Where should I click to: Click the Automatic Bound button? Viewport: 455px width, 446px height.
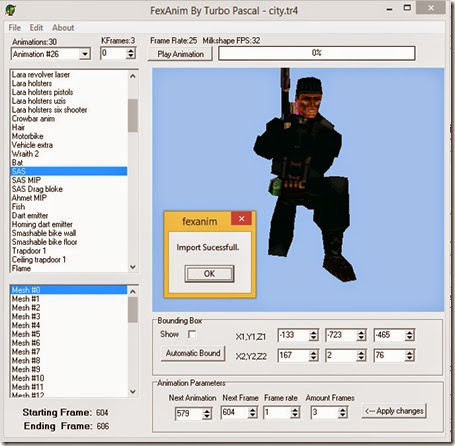point(193,353)
